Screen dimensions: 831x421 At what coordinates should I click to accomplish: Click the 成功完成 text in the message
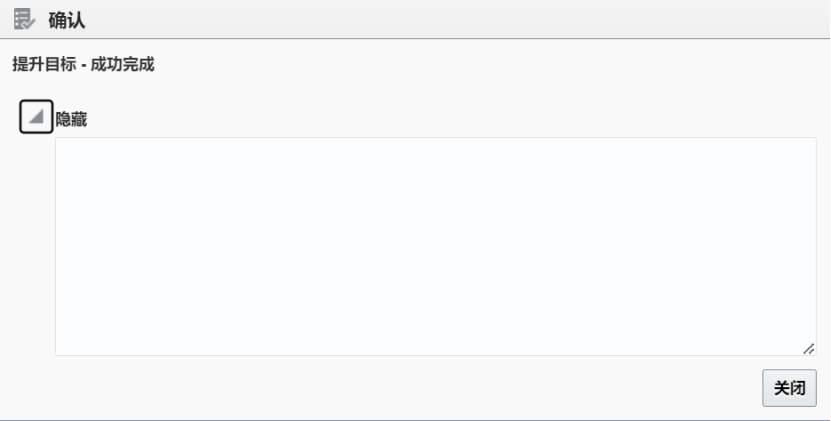(122, 65)
